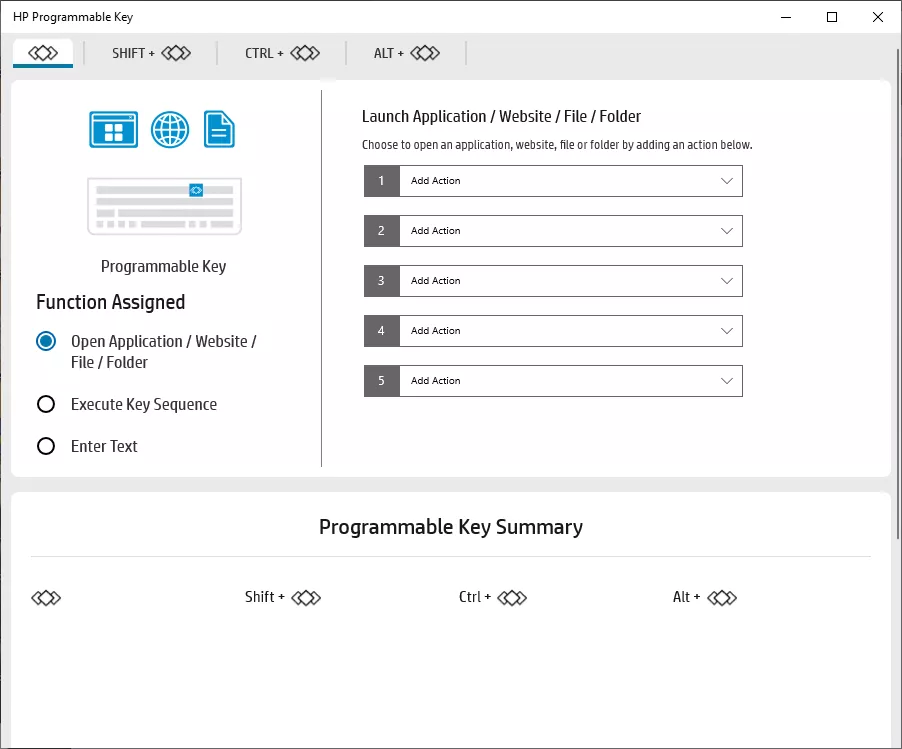Click the plain key icon in summary

click(46, 598)
